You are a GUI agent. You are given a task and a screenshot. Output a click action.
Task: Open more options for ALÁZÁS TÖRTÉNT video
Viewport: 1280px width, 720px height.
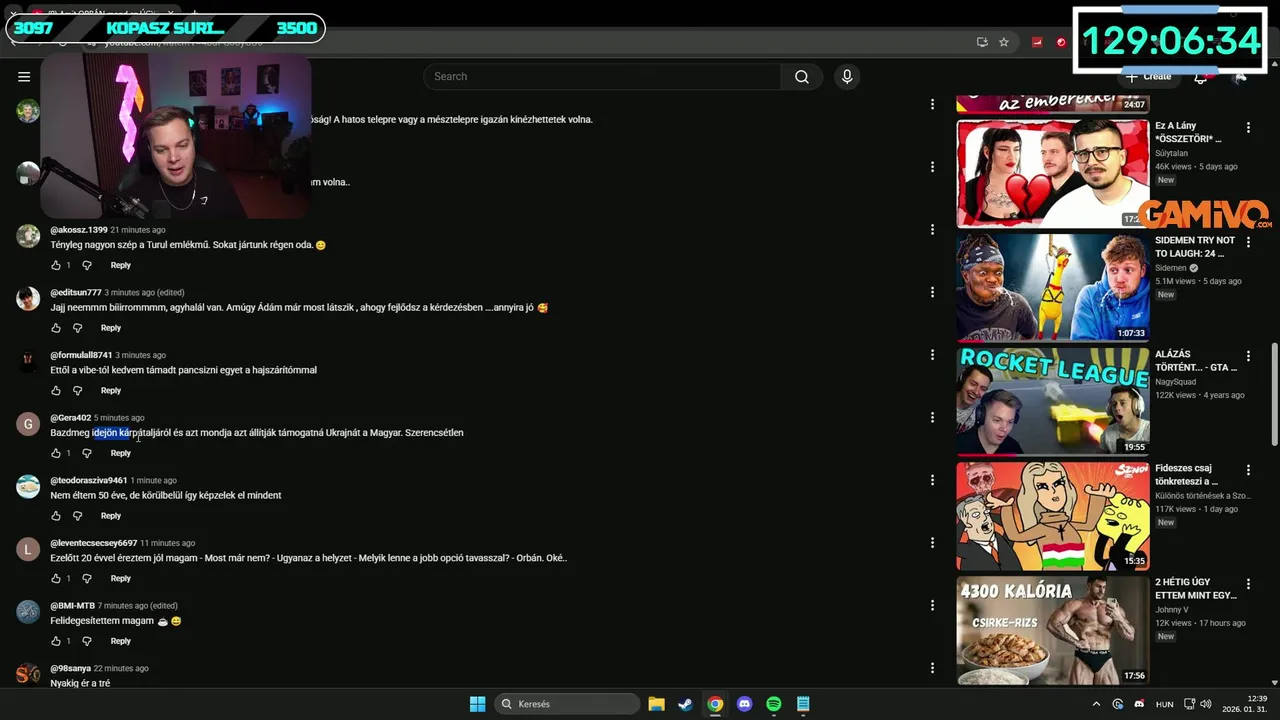[1248, 356]
